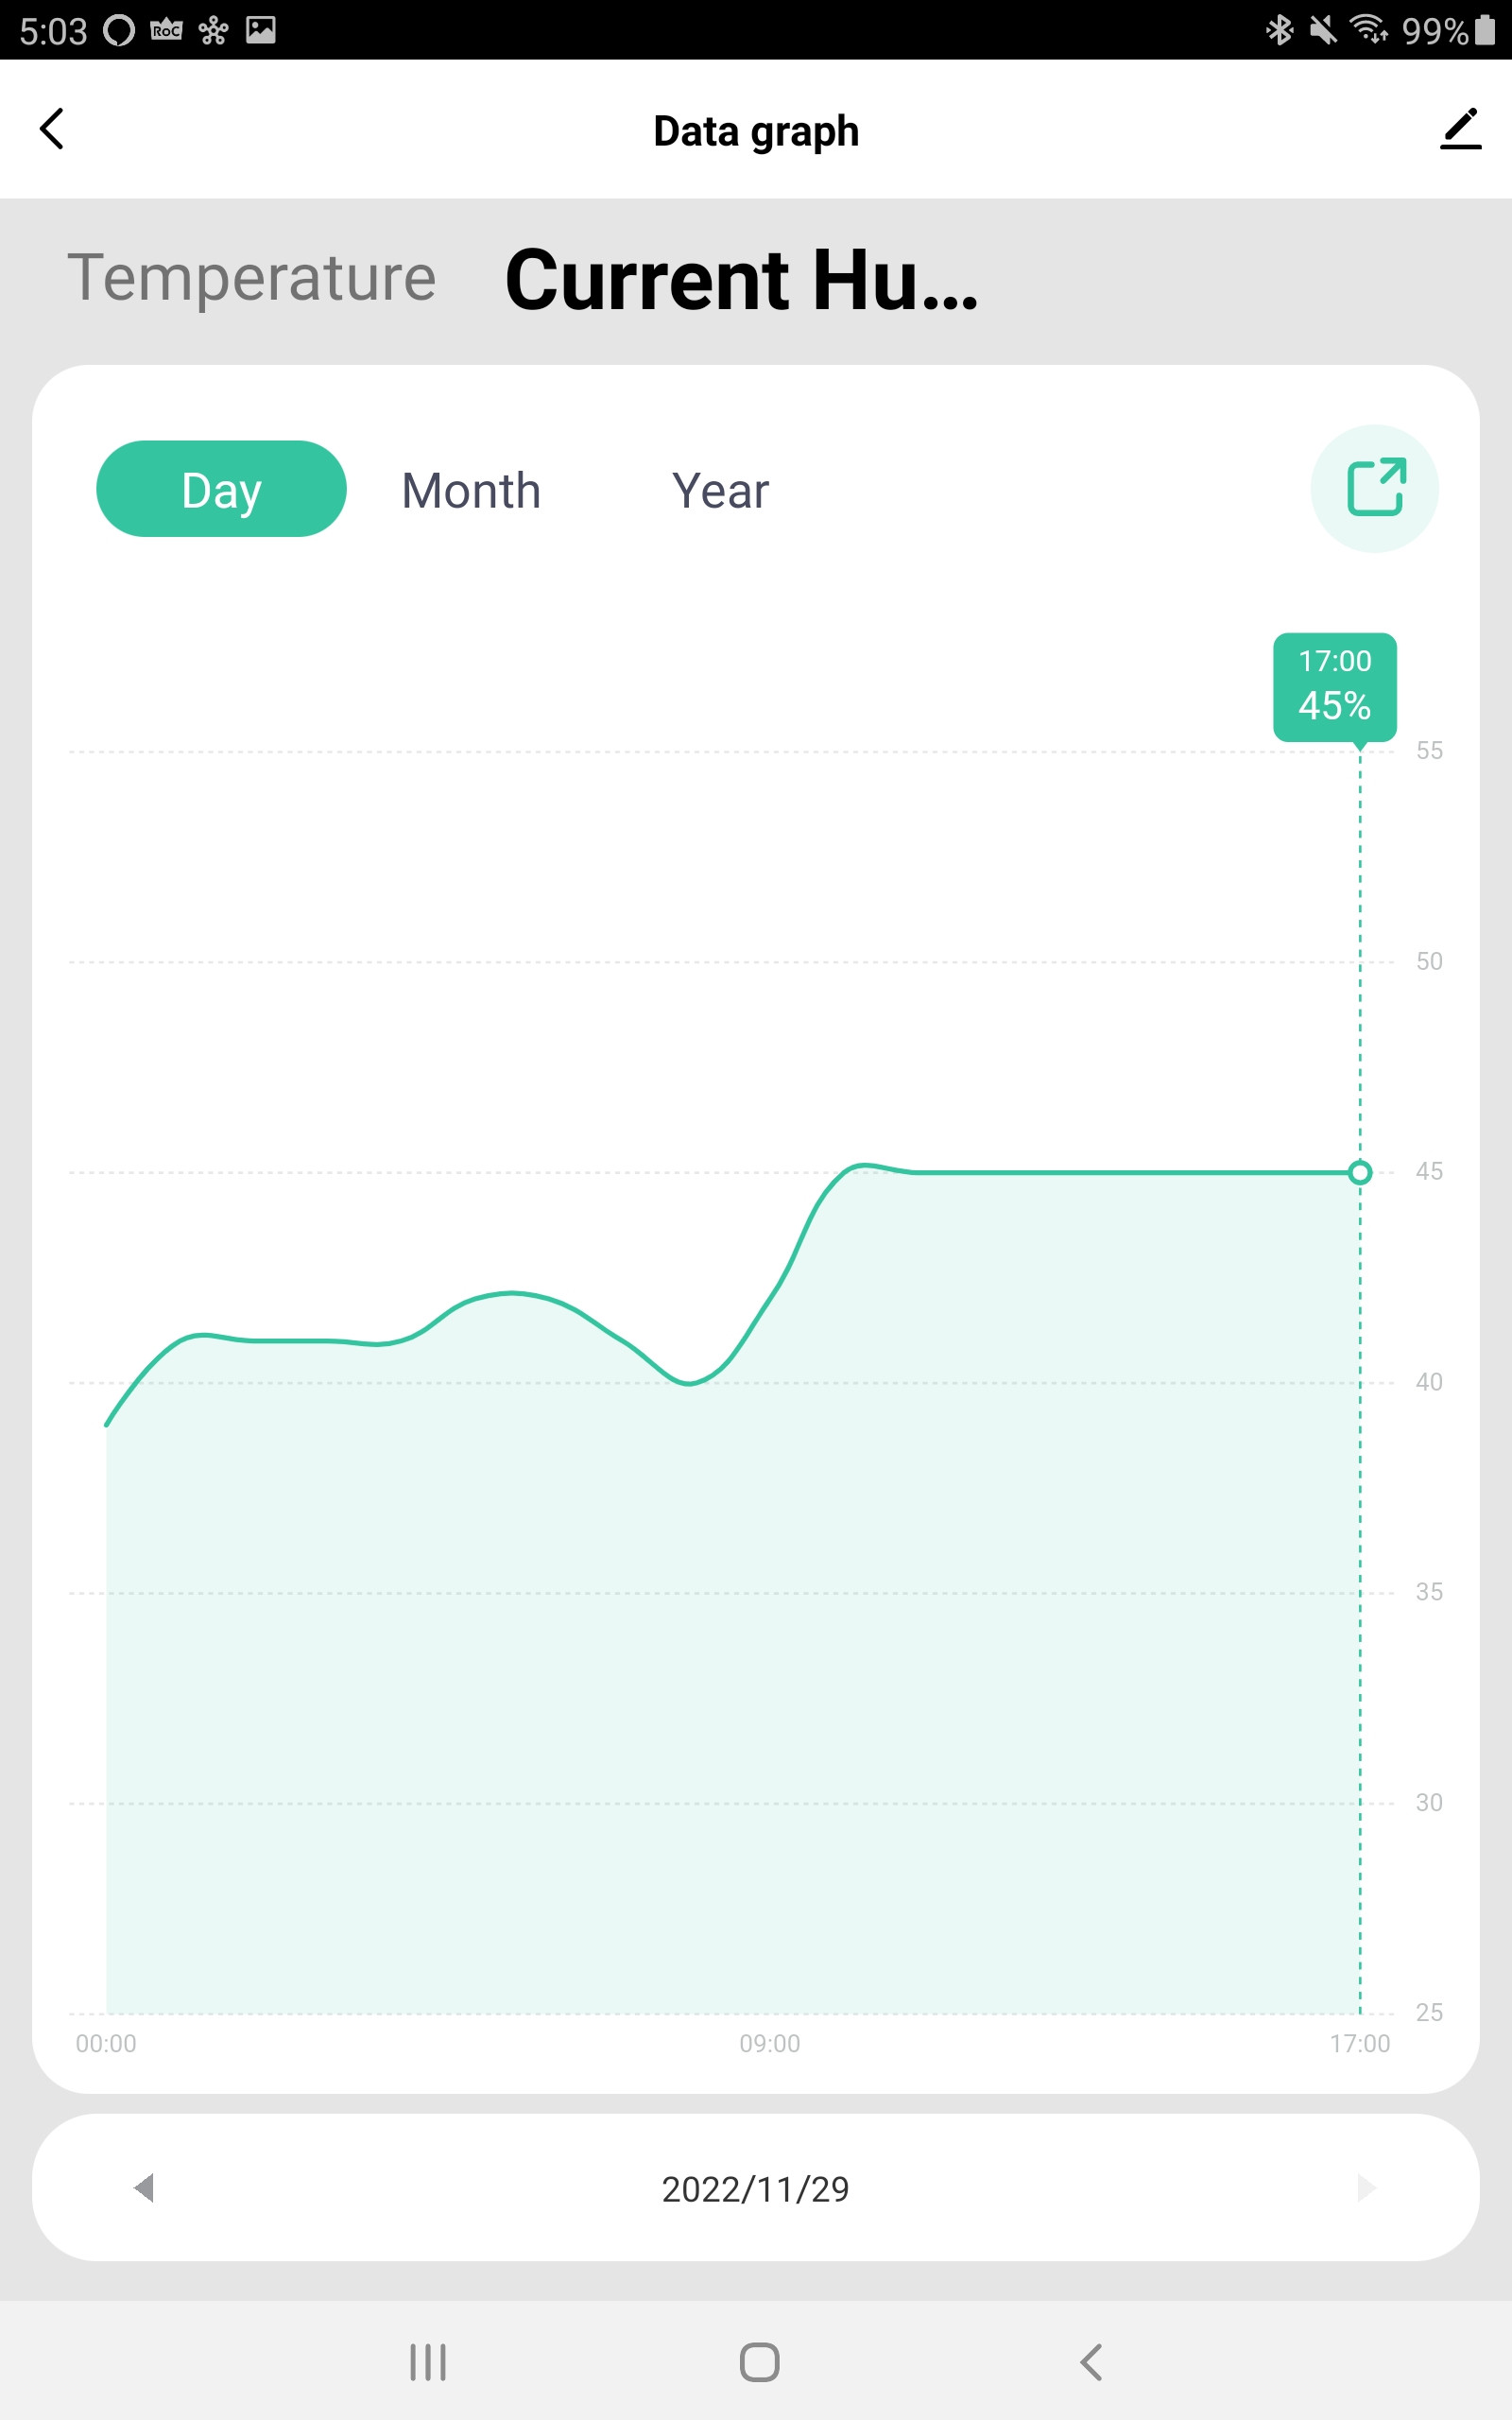Tap the export graph share icon
The width and height of the screenshot is (1512, 2420).
point(1375,488)
